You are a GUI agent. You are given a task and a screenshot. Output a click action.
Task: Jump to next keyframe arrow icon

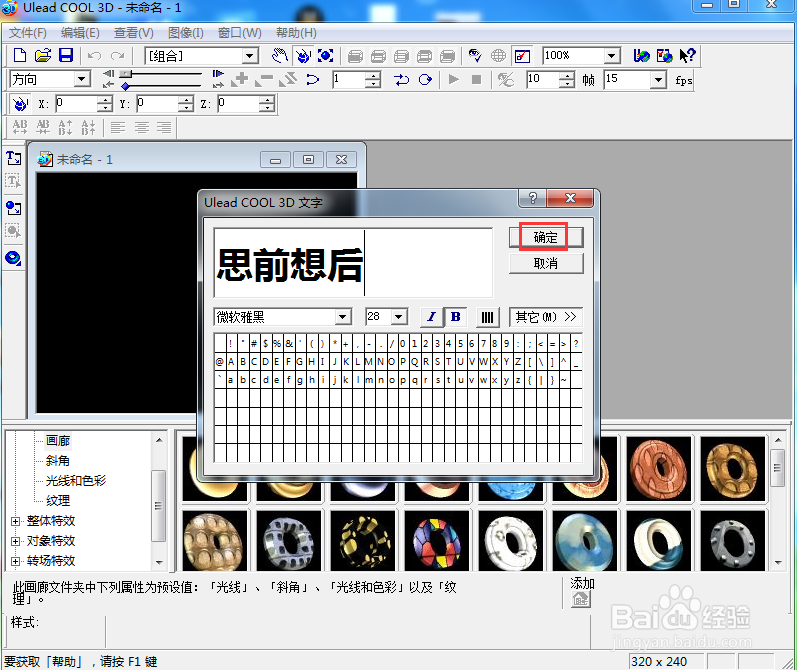[x=218, y=74]
